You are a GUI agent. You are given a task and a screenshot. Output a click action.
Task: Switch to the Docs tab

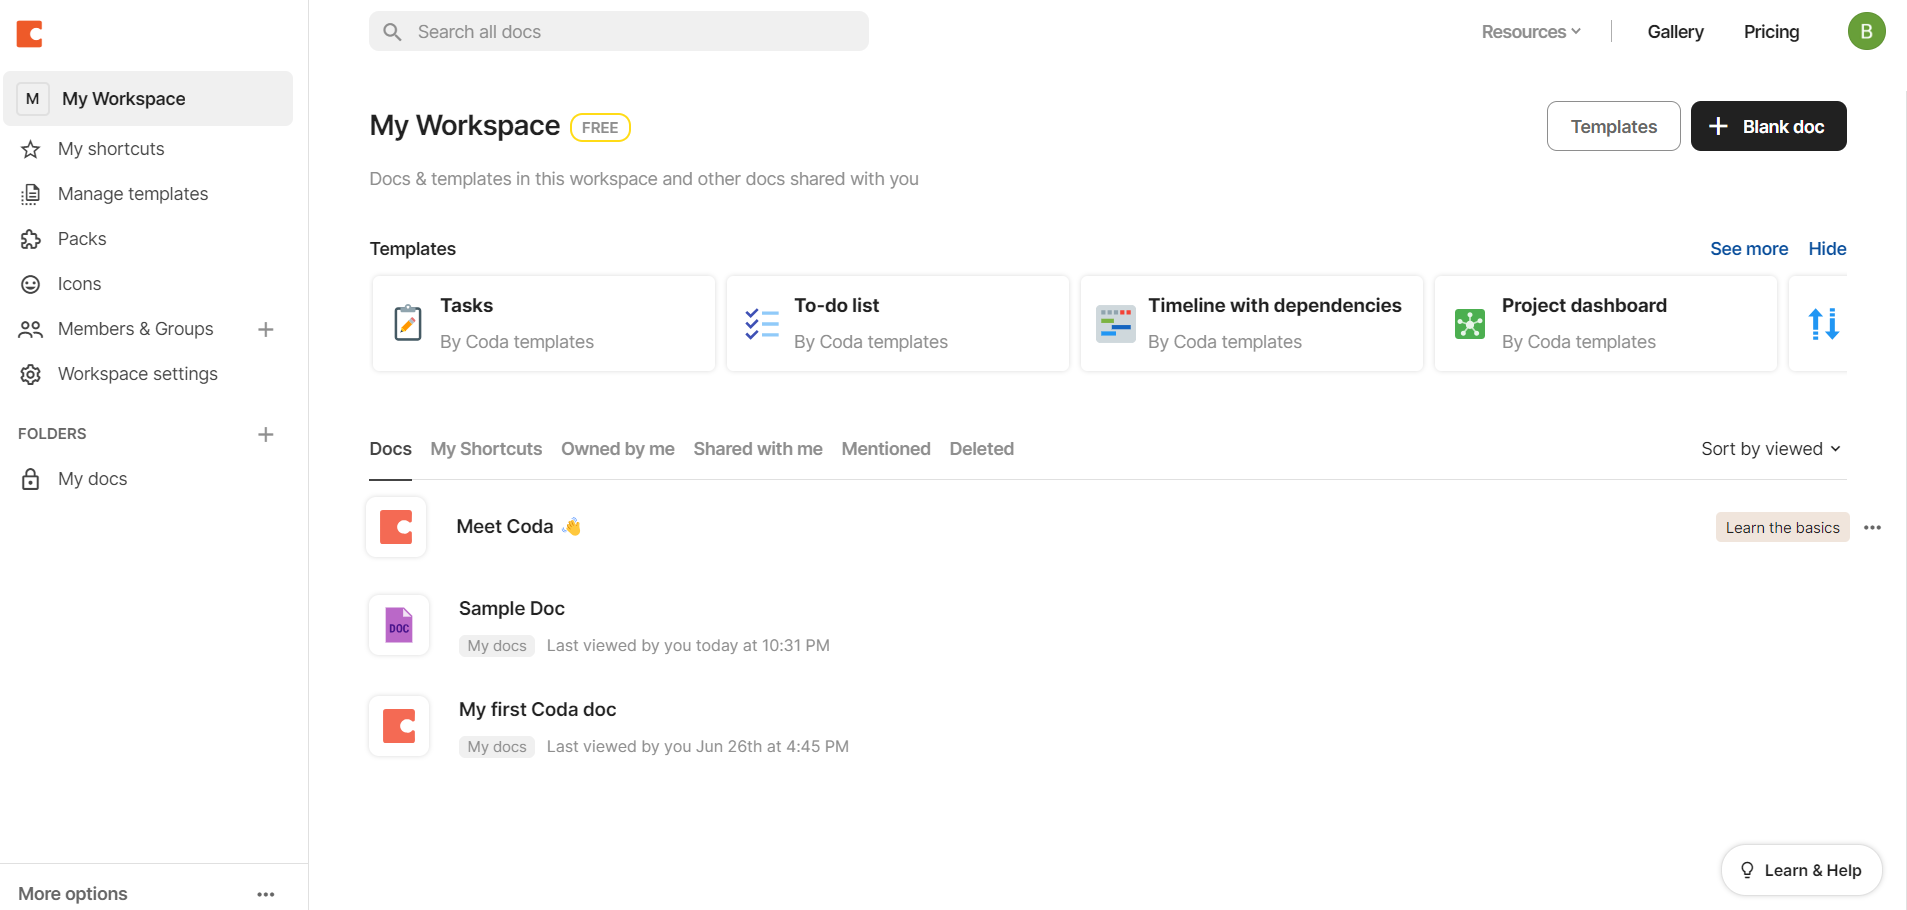(x=391, y=449)
